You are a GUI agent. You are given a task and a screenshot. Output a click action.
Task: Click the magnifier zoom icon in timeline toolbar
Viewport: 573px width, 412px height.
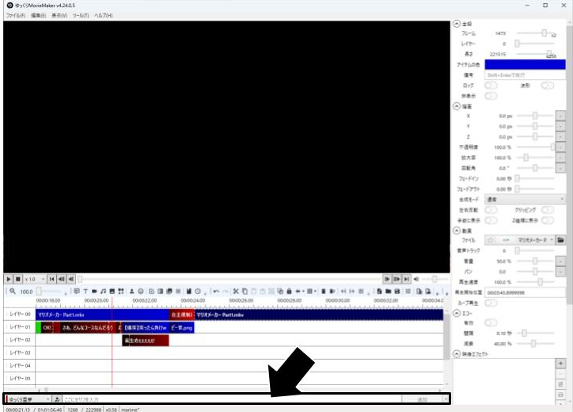[x=13, y=291]
